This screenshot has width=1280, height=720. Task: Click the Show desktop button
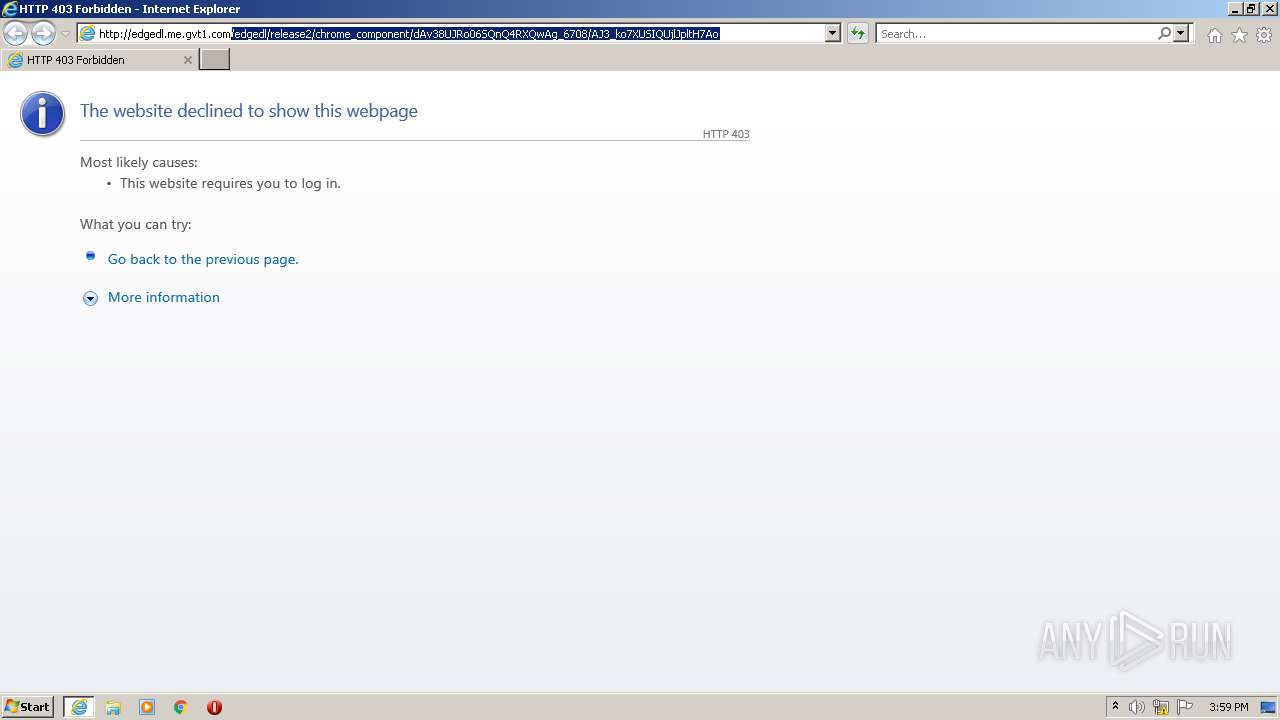[x=1269, y=707]
